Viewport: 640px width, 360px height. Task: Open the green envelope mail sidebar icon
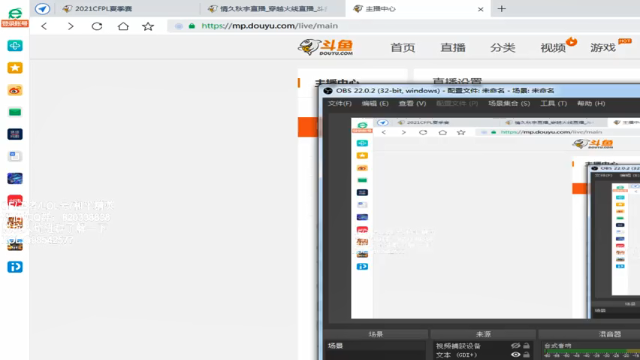click(15, 112)
